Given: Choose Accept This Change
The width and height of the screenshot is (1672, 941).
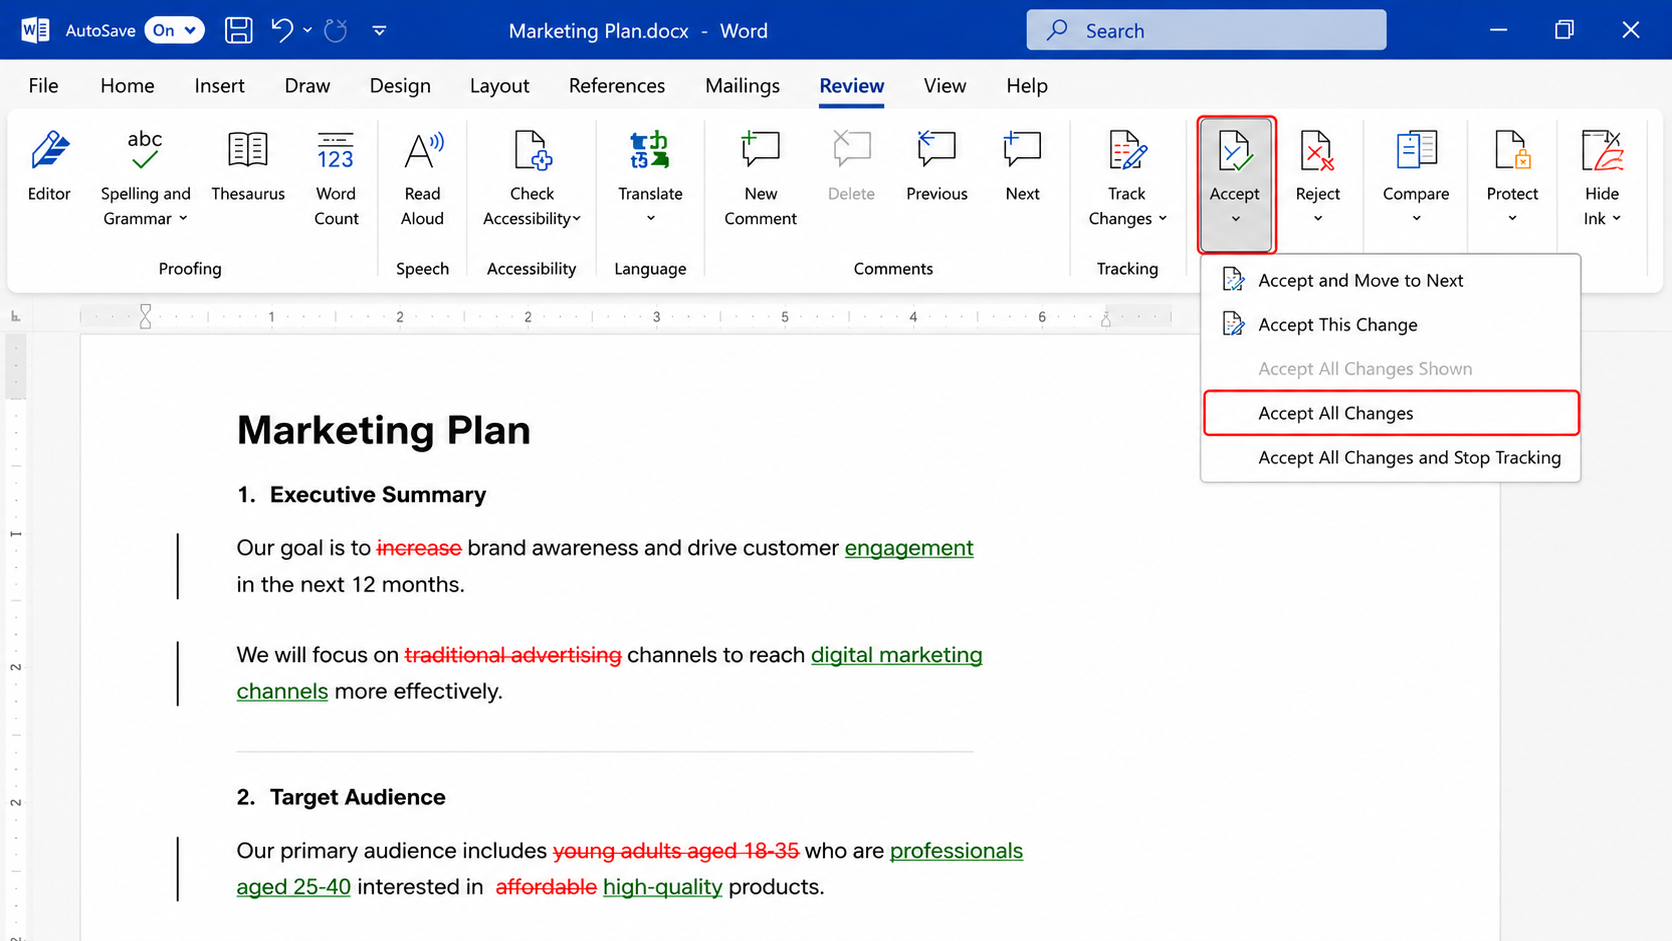Looking at the screenshot, I should coord(1390,325).
